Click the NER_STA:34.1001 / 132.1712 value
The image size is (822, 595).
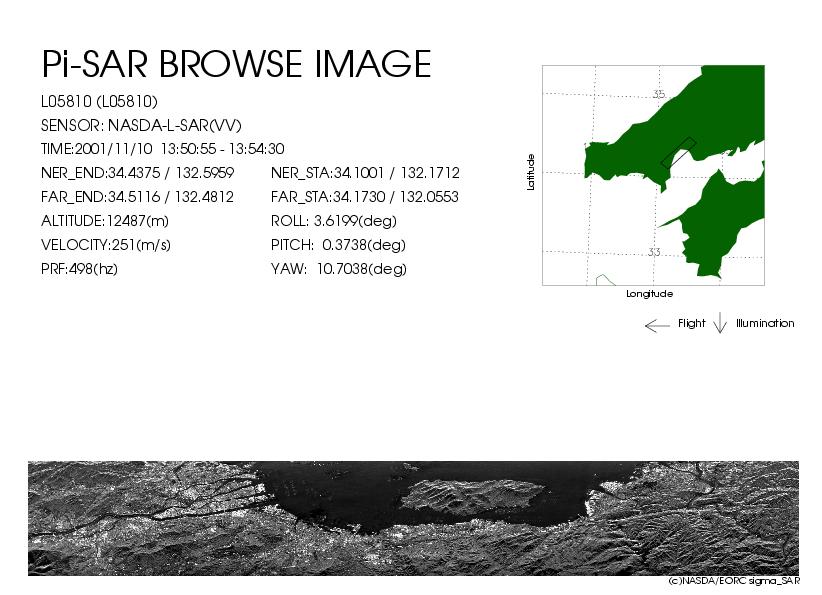click(365, 173)
